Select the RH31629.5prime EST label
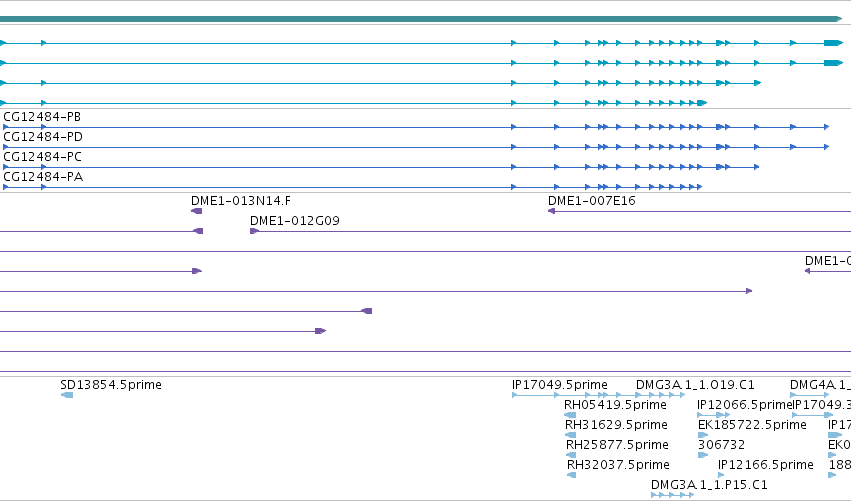Image resolution: width=851 pixels, height=501 pixels. 617,425
